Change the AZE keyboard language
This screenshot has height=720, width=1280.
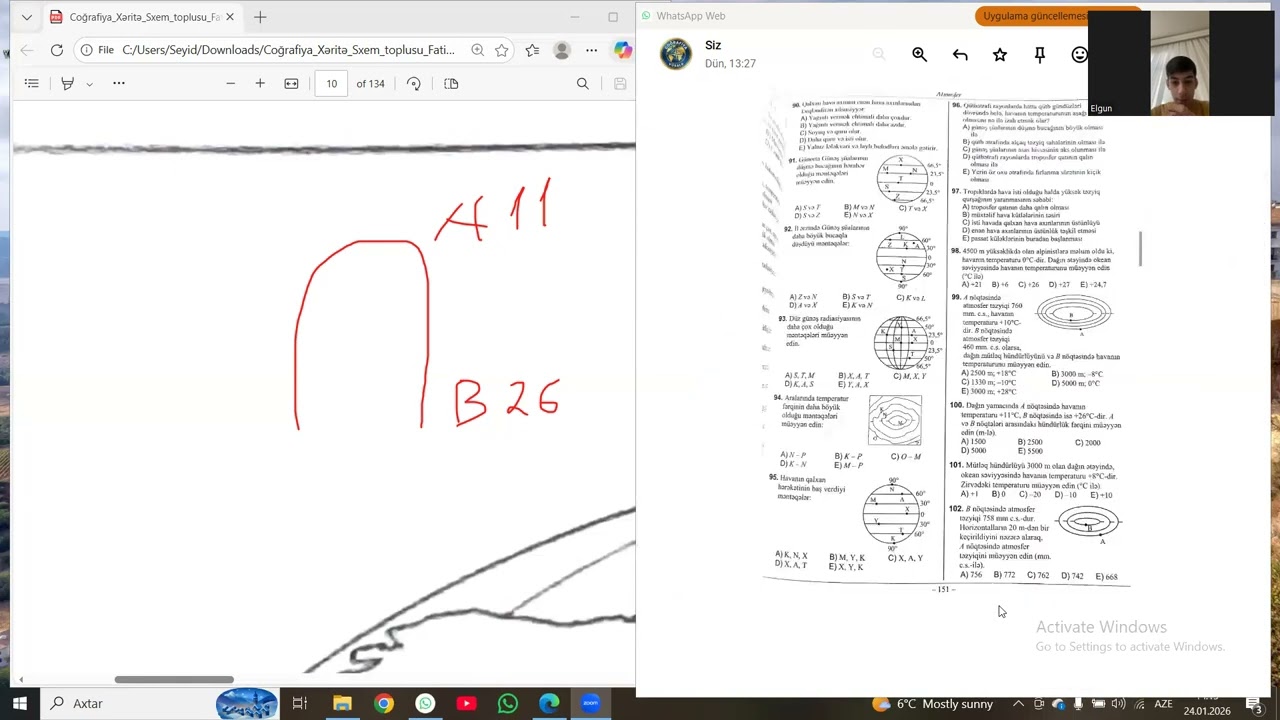pyautogui.click(x=1163, y=704)
